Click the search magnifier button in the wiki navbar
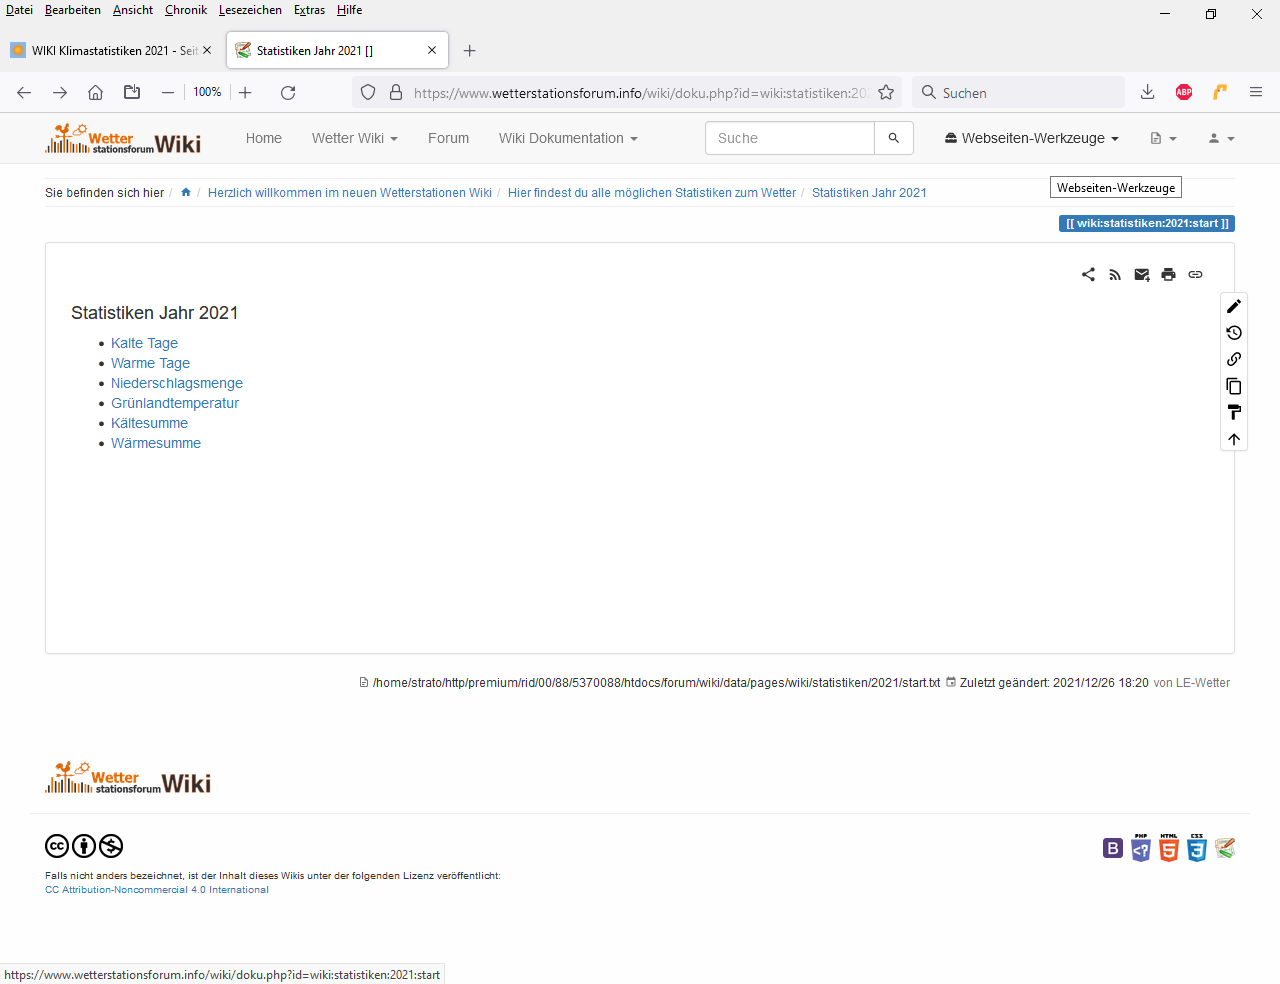1280x984 pixels. pyautogui.click(x=894, y=138)
